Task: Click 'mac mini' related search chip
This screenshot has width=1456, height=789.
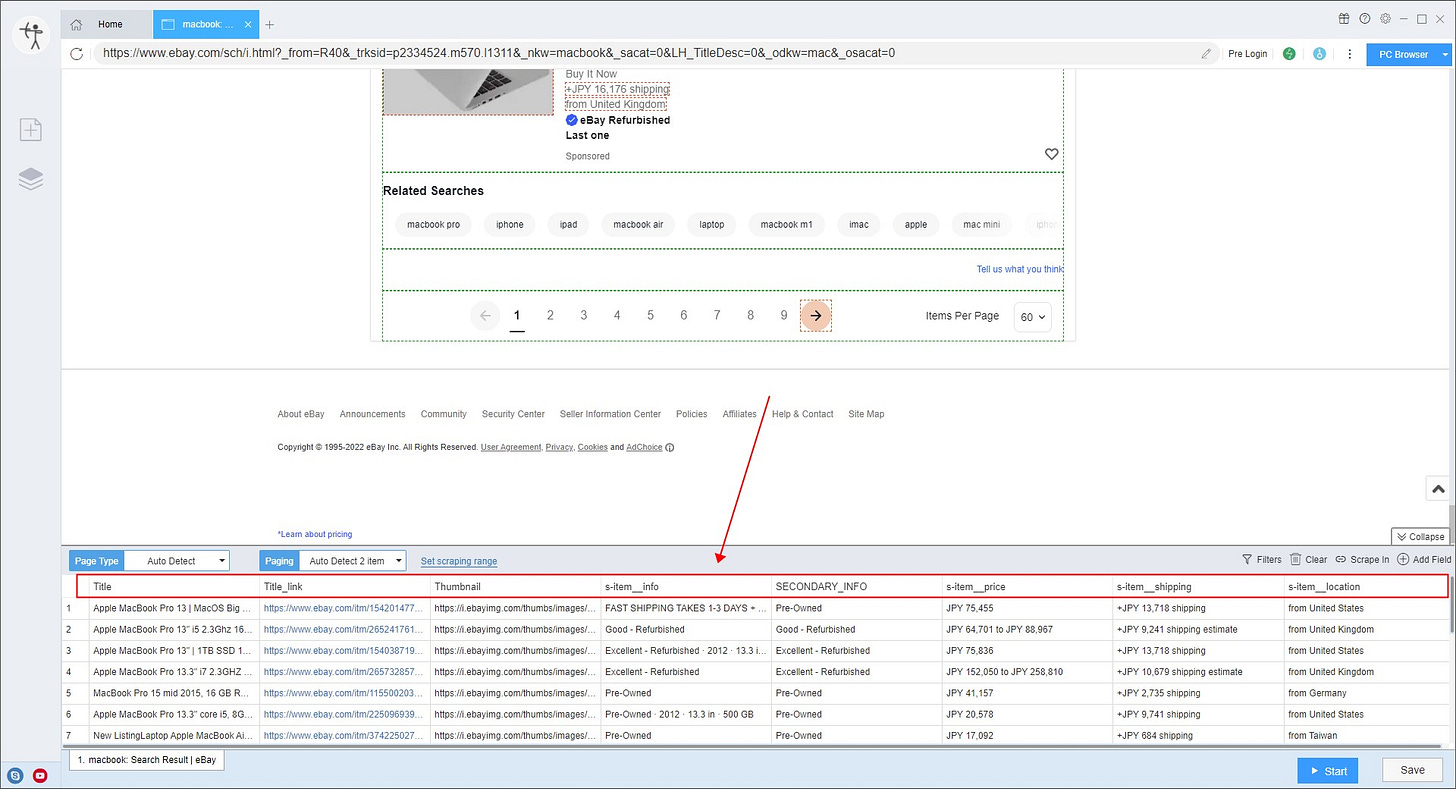Action: point(981,224)
